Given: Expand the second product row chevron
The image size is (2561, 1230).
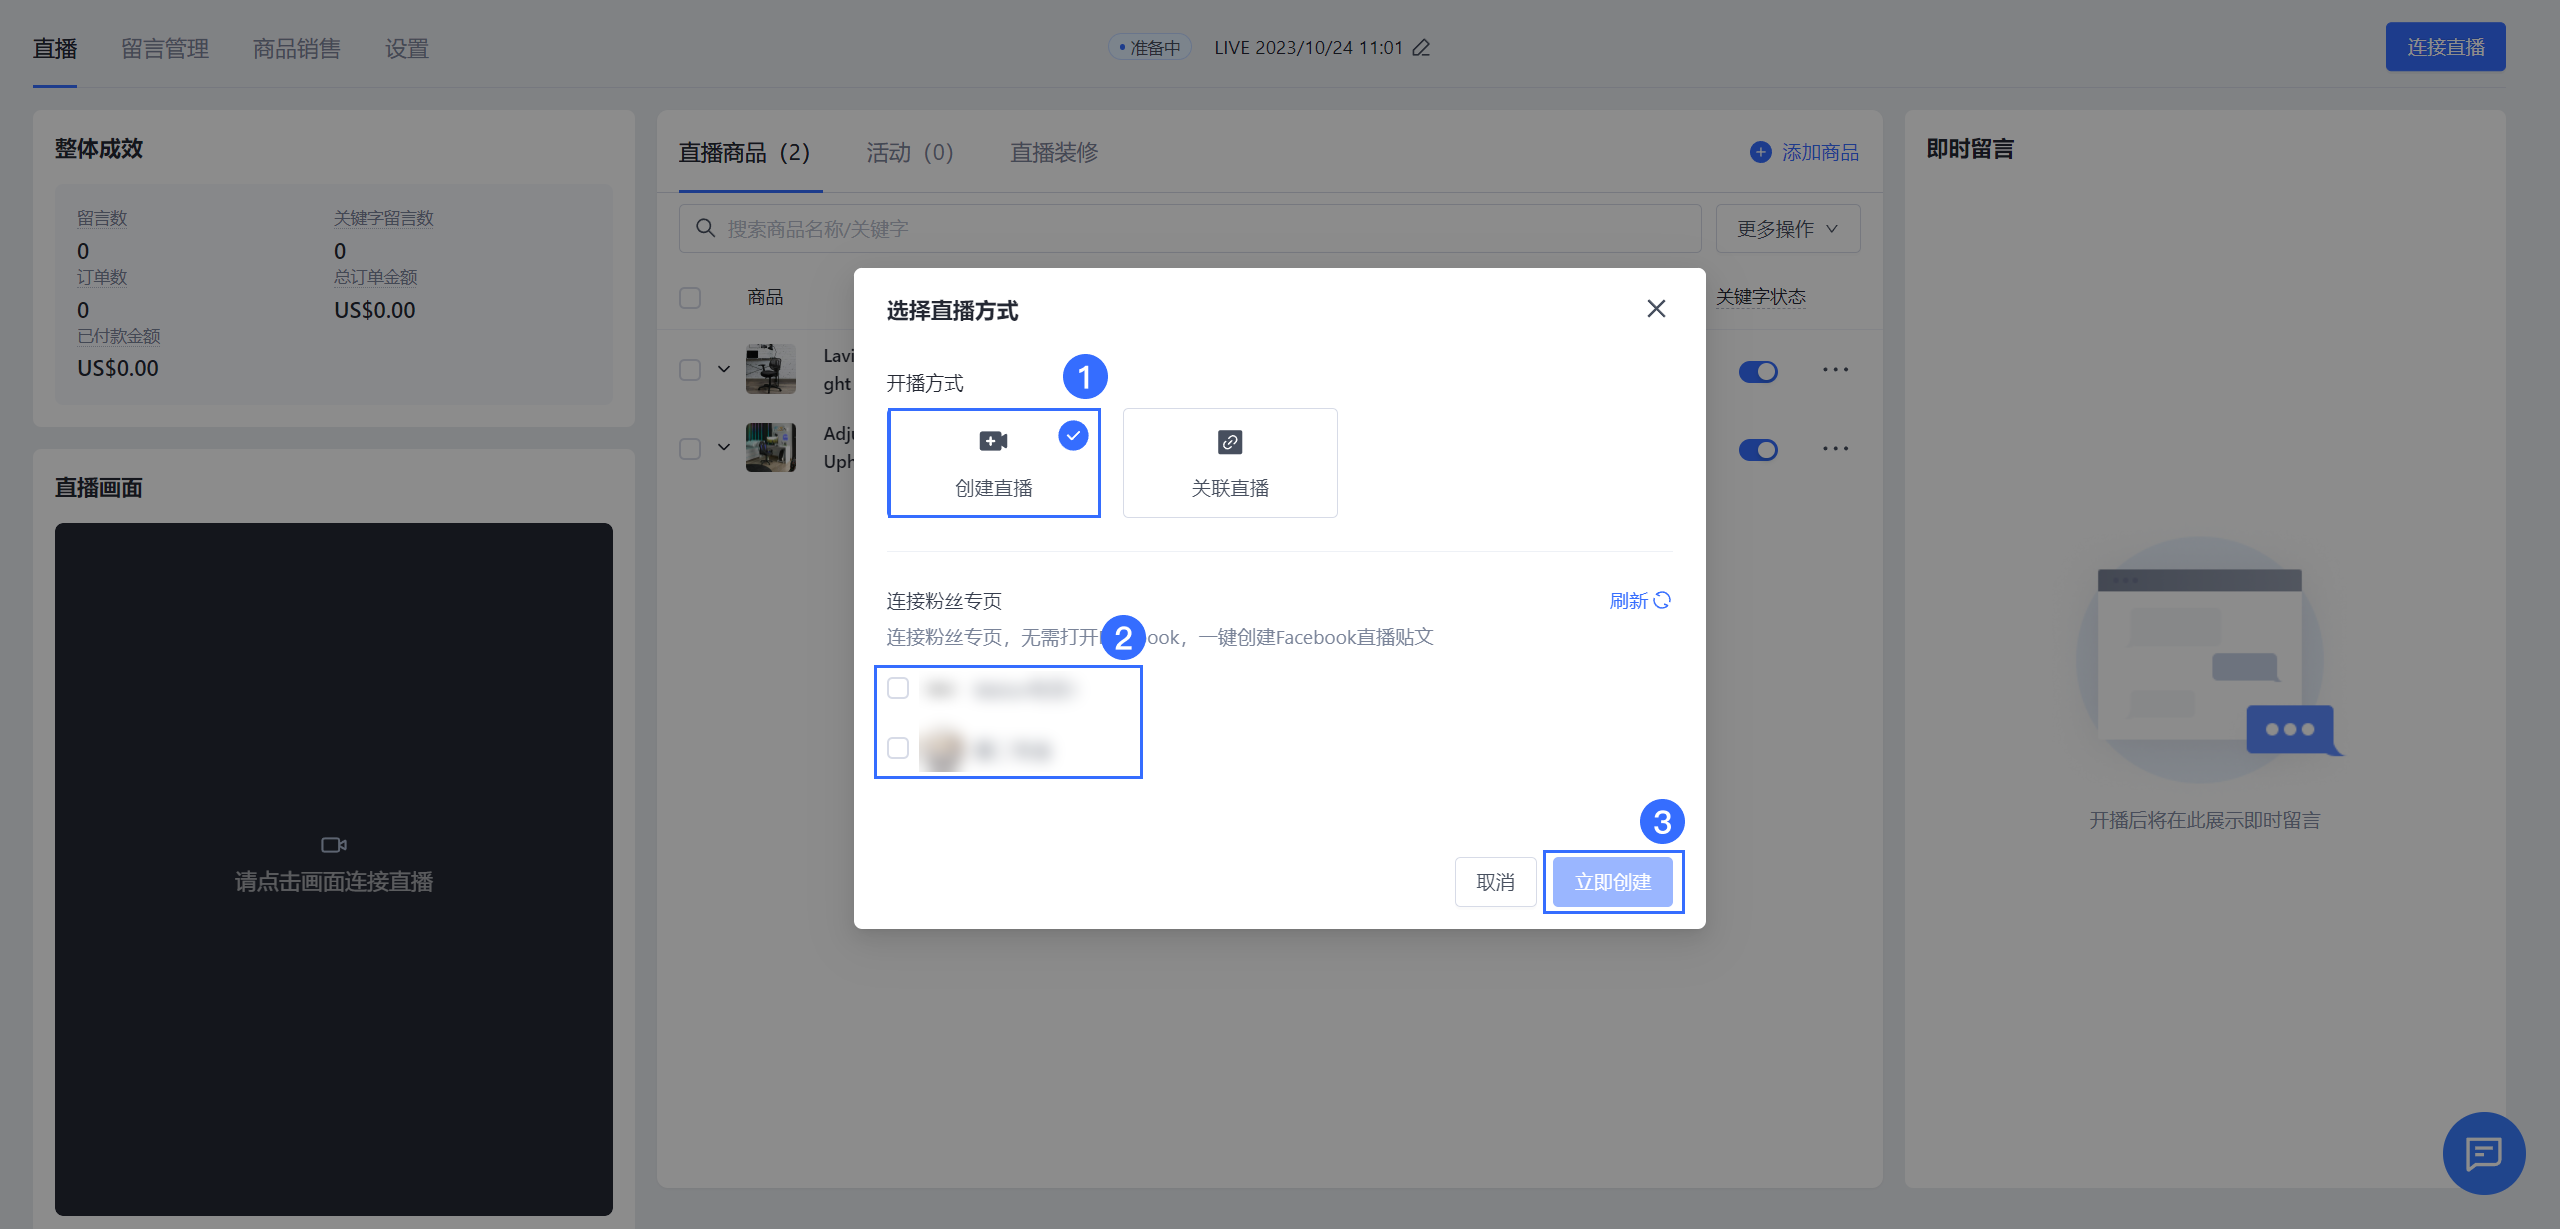Looking at the screenshot, I should click(x=724, y=447).
